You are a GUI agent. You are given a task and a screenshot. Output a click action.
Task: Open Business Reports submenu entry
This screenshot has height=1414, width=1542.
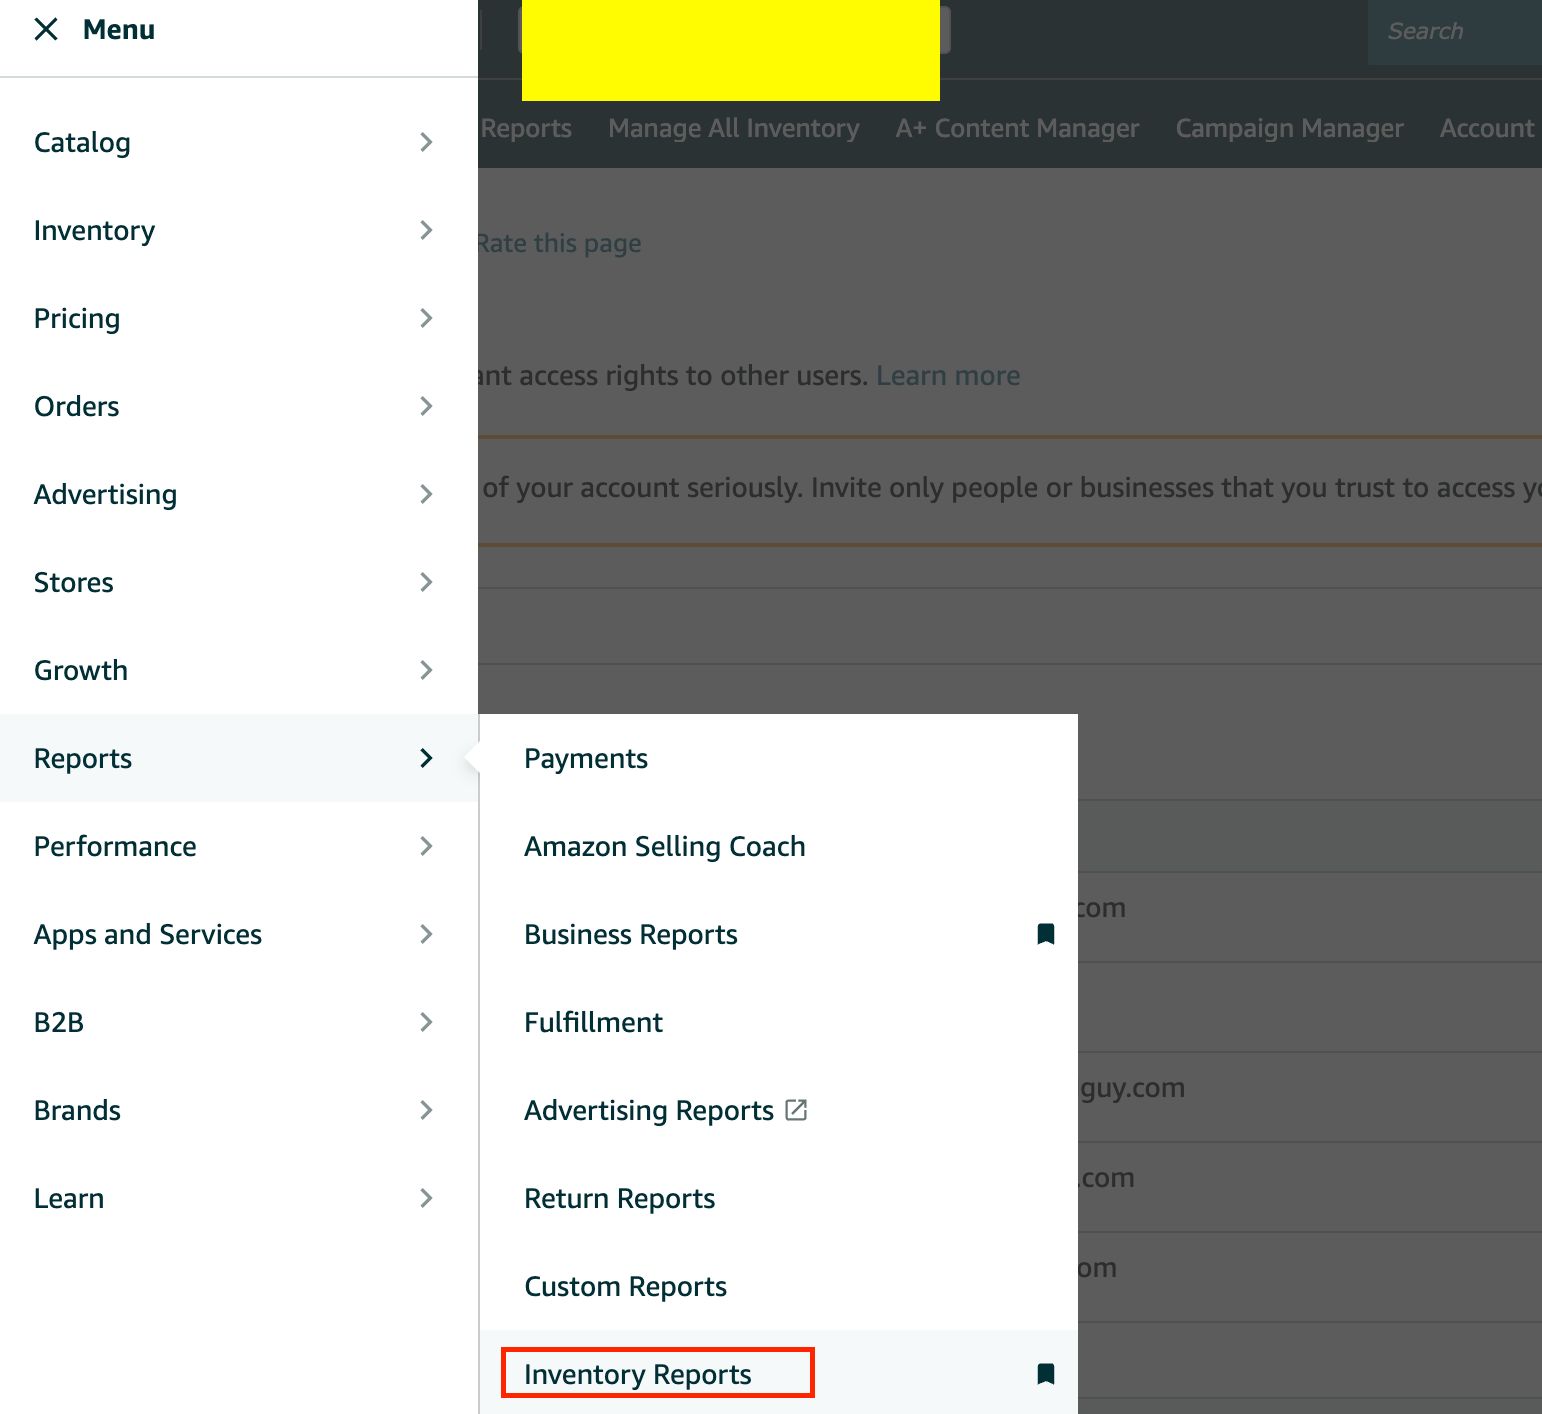[x=779, y=934]
